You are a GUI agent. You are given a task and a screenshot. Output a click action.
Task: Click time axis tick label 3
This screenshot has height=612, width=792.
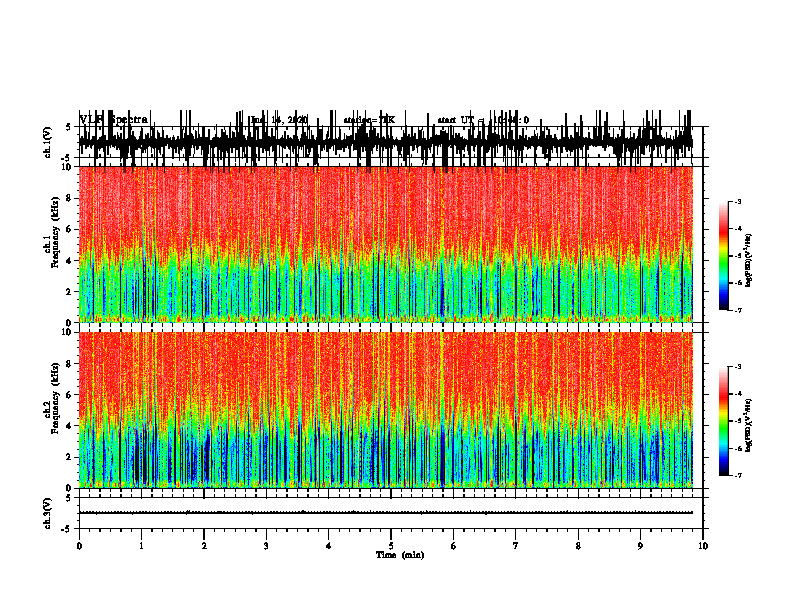click(x=266, y=546)
